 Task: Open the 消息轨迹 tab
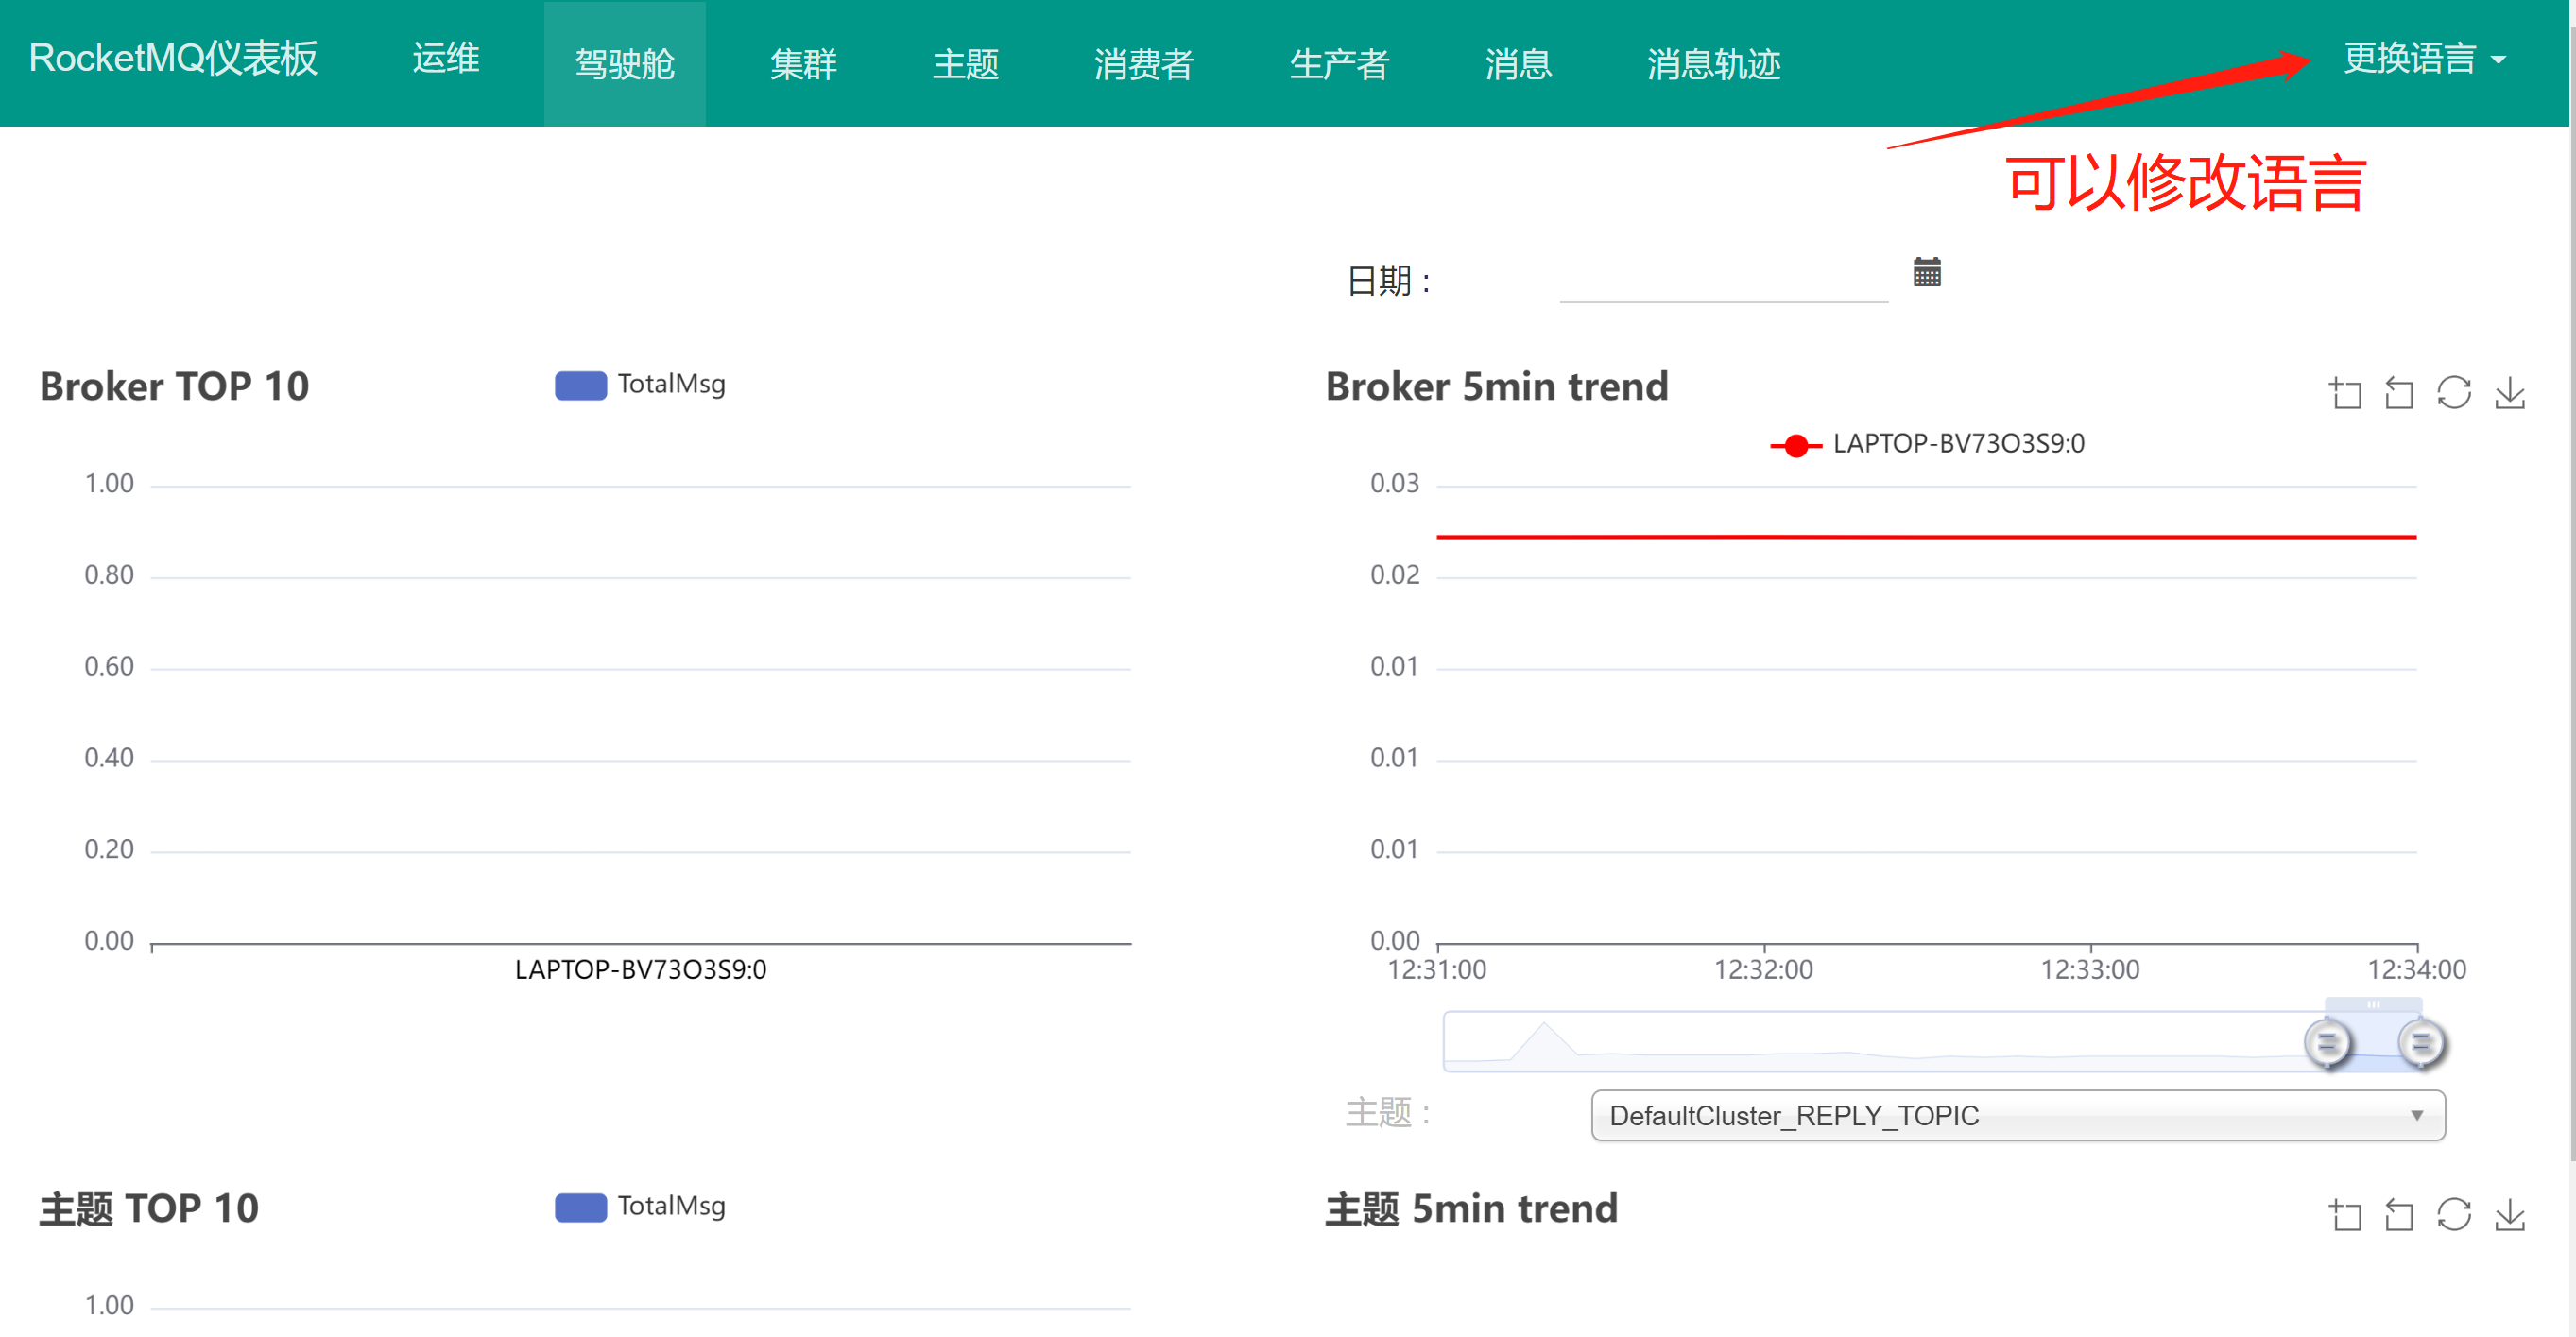[x=1712, y=64]
